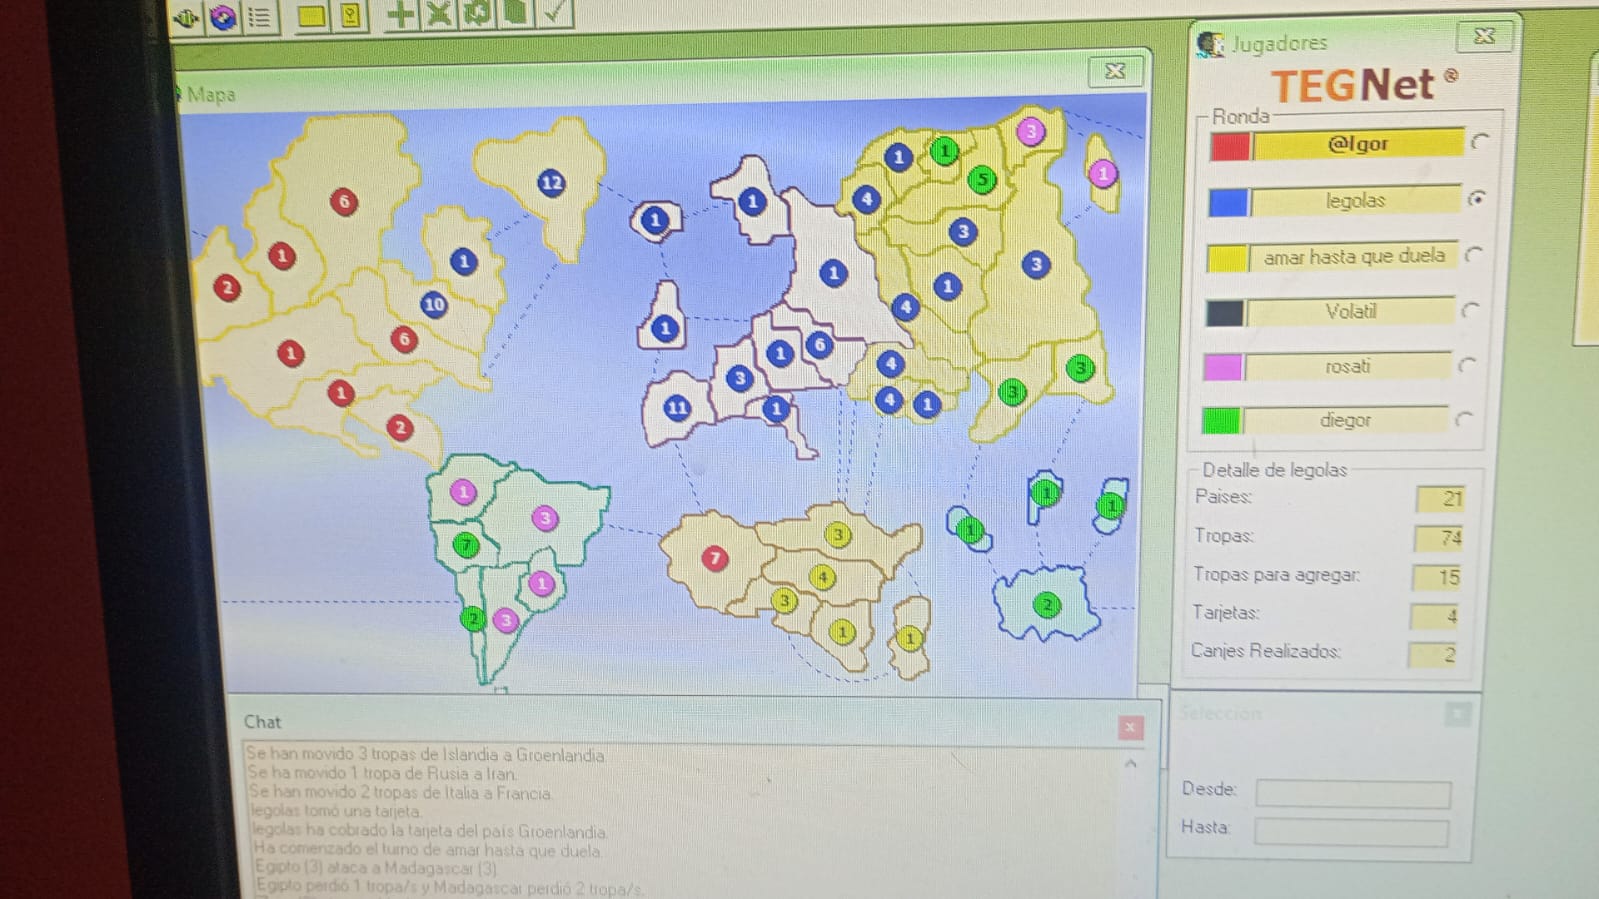Click the Desde input field
The width and height of the screenshot is (1599, 899).
pyautogui.click(x=1352, y=793)
